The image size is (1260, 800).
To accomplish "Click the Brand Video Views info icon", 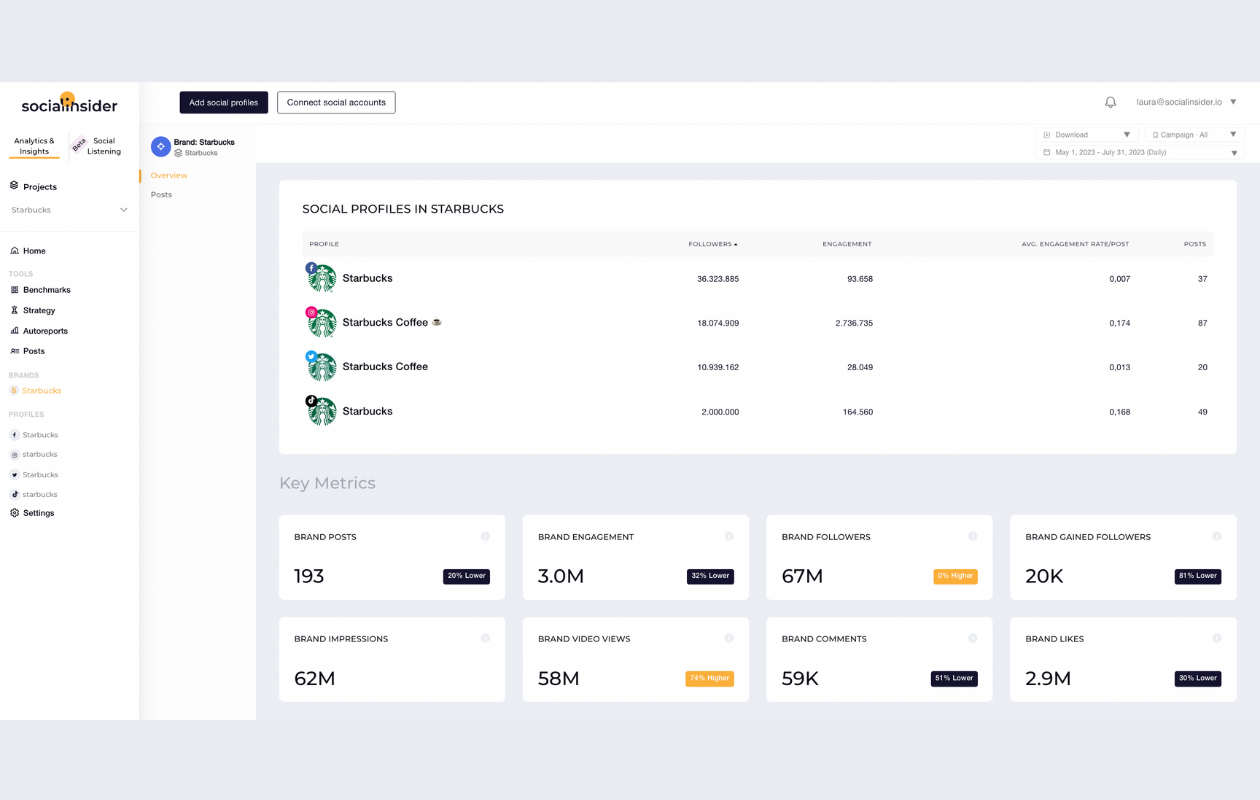I will 729,638.
